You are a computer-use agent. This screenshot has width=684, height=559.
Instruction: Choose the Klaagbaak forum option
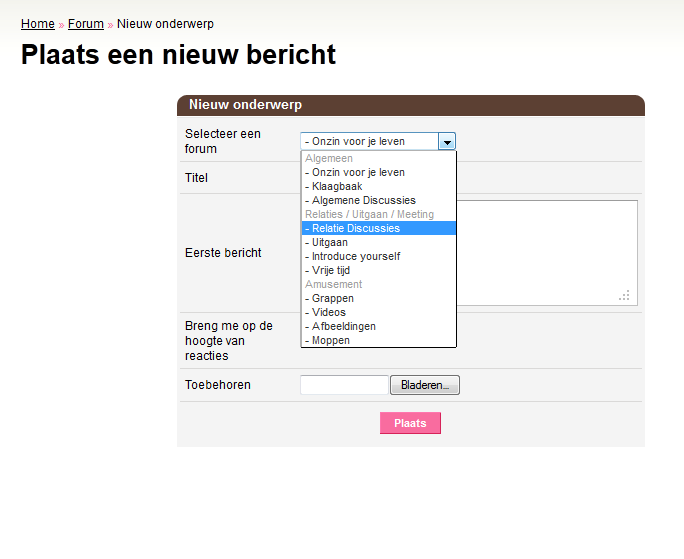[379, 186]
